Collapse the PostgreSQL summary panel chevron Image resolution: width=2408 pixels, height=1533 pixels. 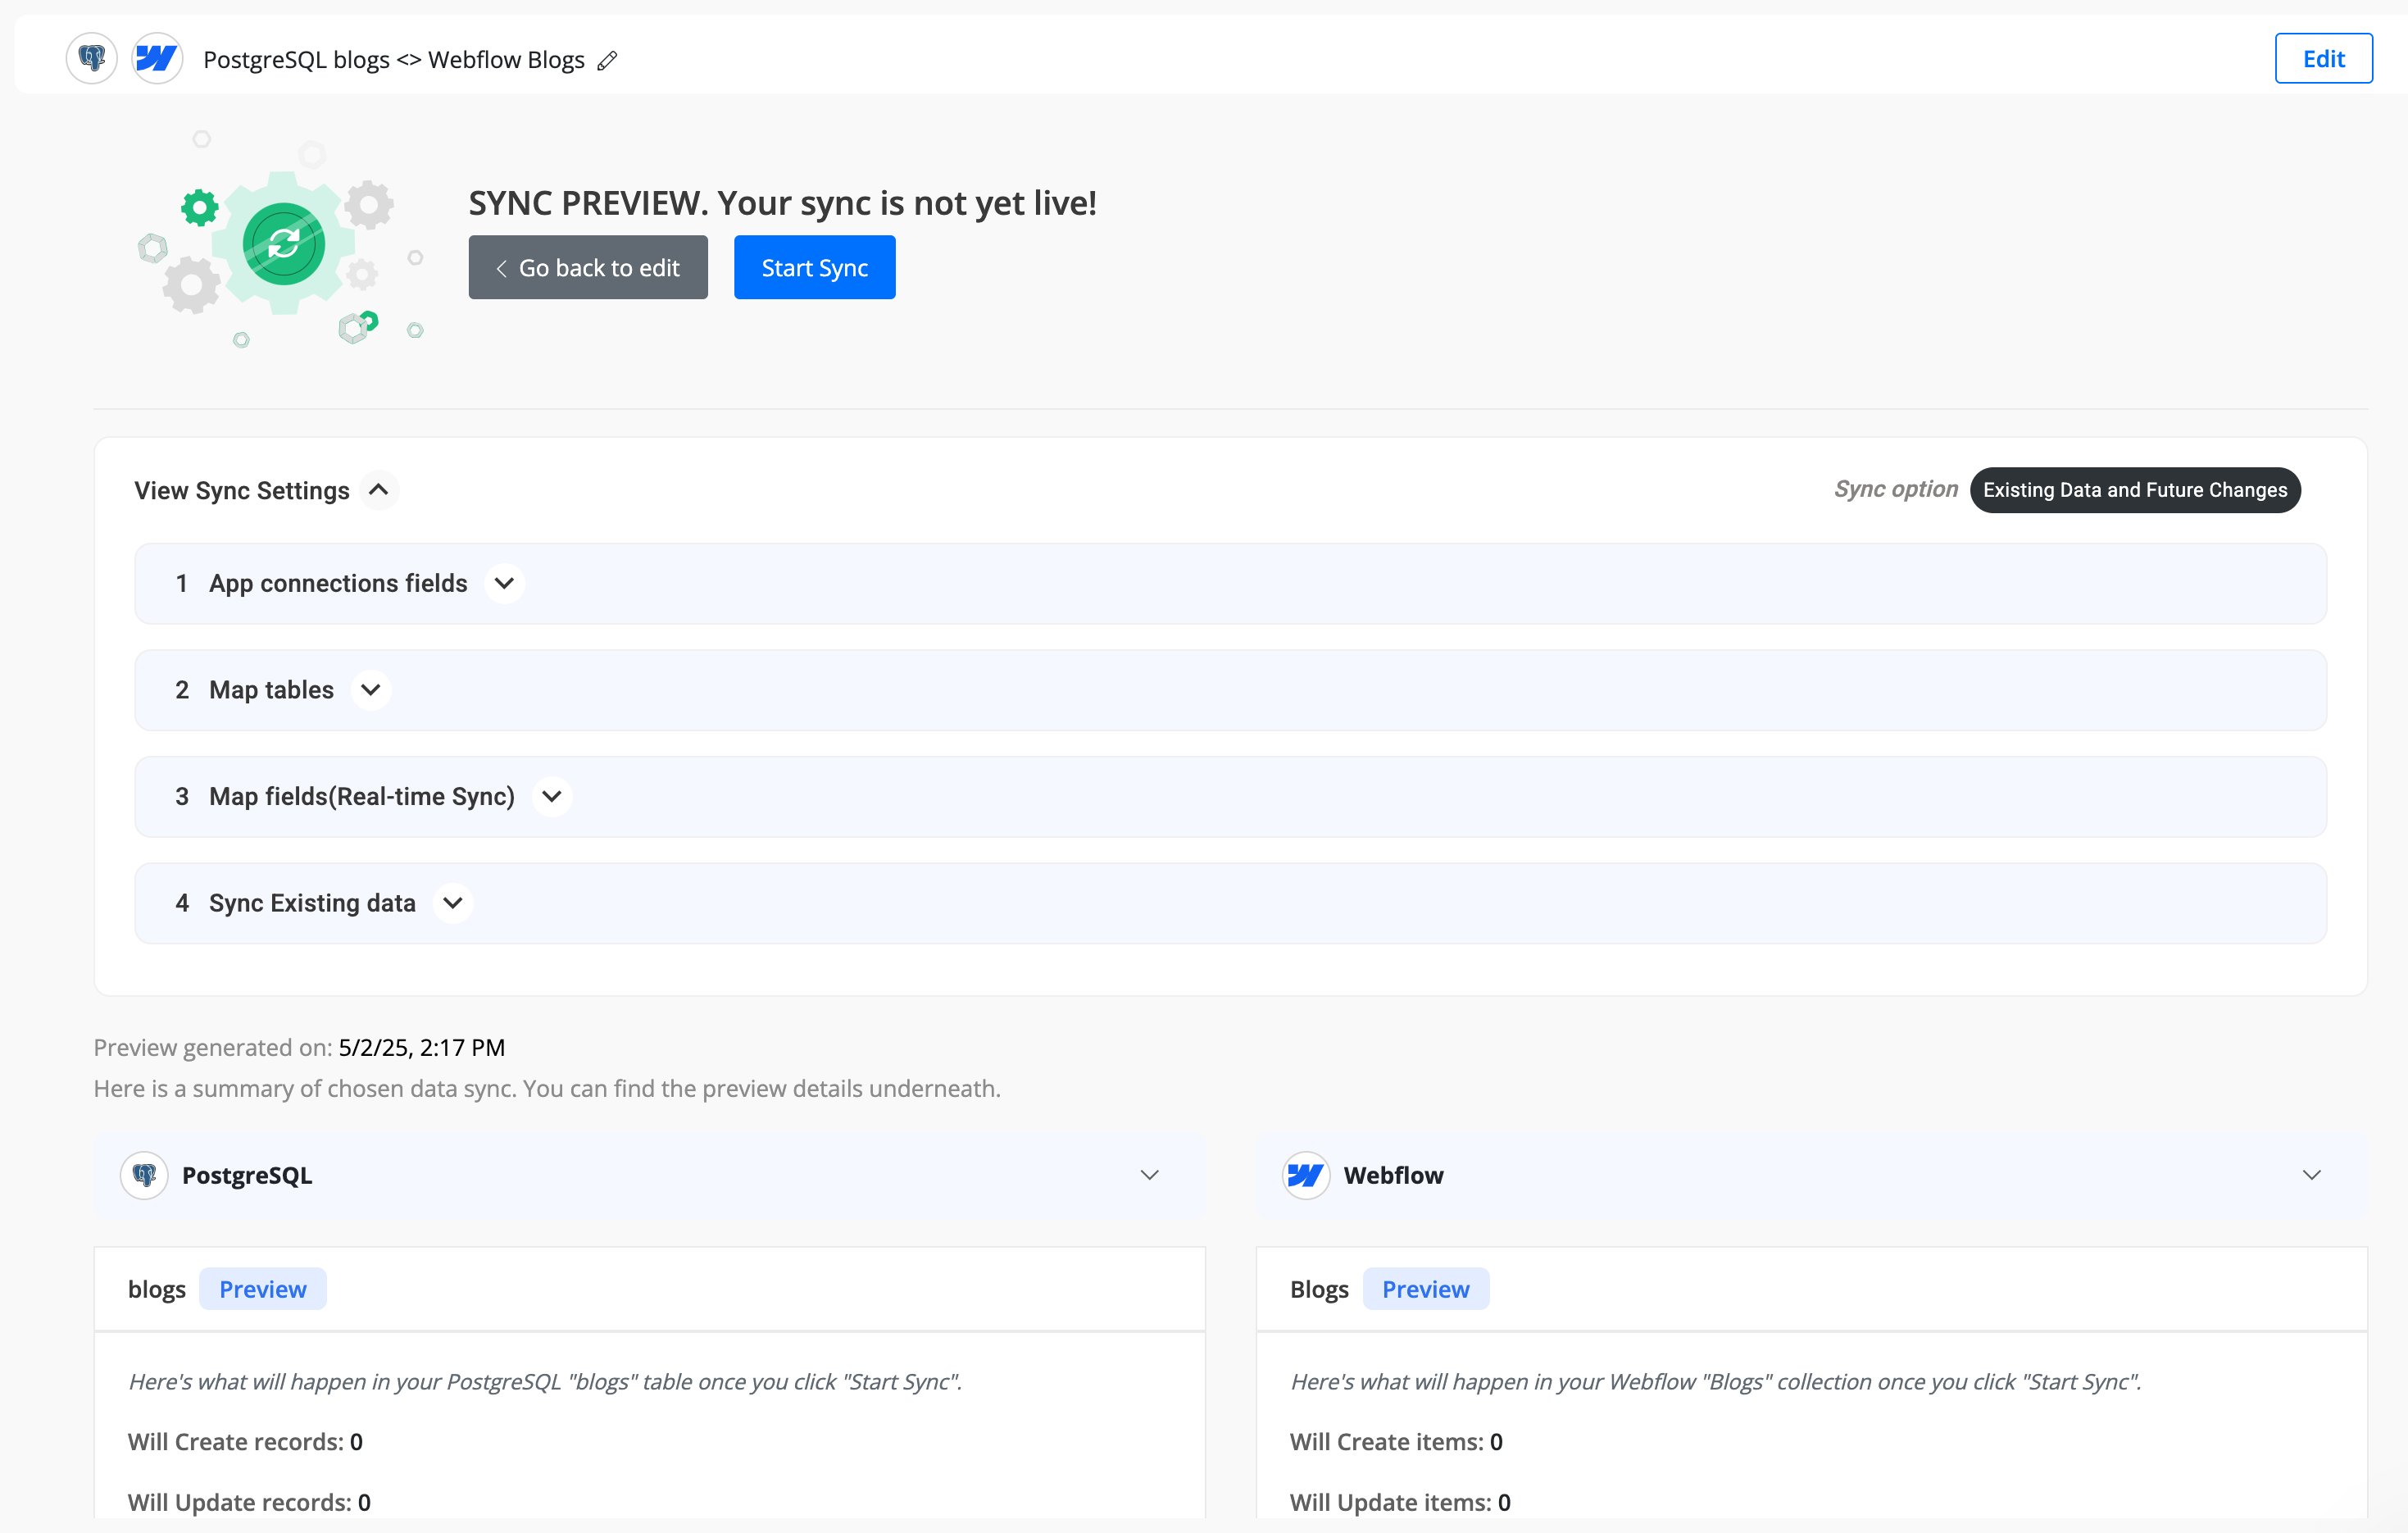(1150, 1175)
